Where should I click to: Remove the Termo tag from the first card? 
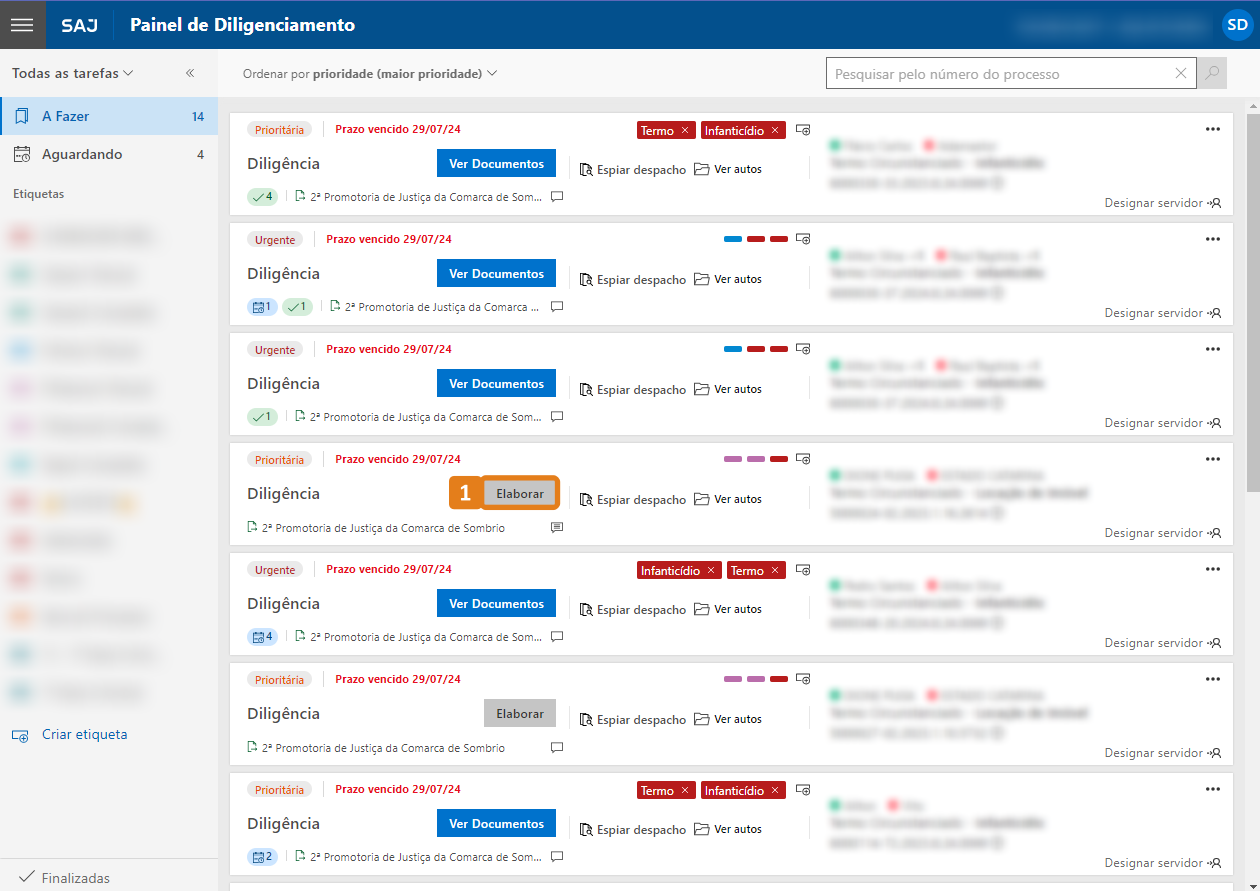tap(685, 130)
